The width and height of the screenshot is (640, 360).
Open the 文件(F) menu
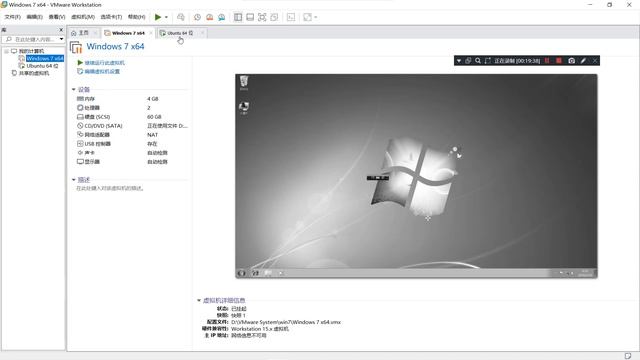tap(12, 17)
